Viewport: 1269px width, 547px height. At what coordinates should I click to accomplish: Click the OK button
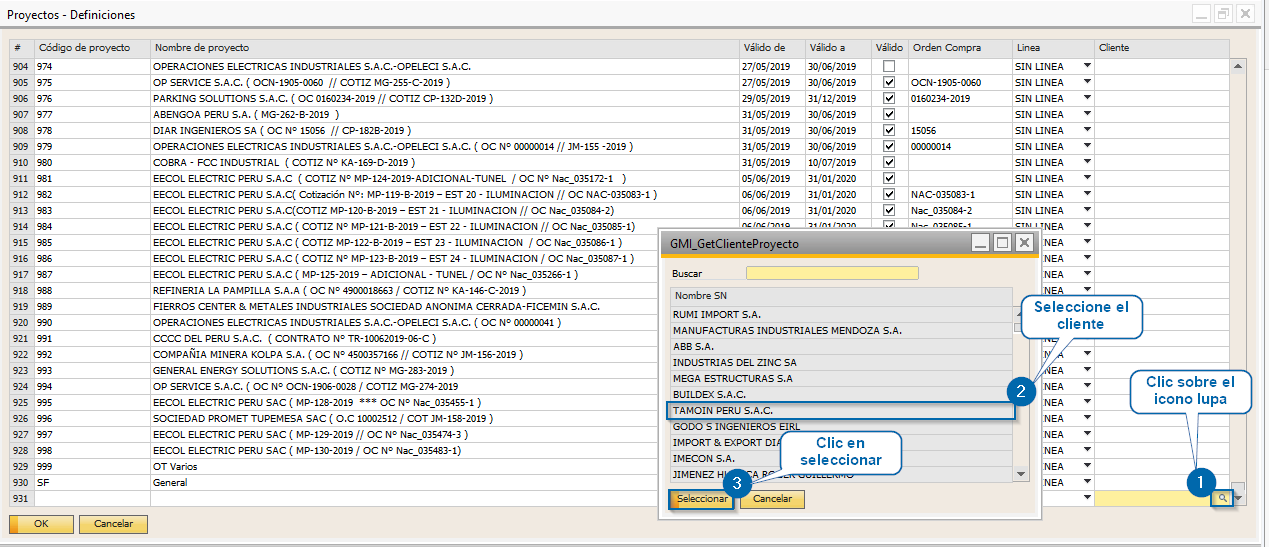click(x=41, y=524)
